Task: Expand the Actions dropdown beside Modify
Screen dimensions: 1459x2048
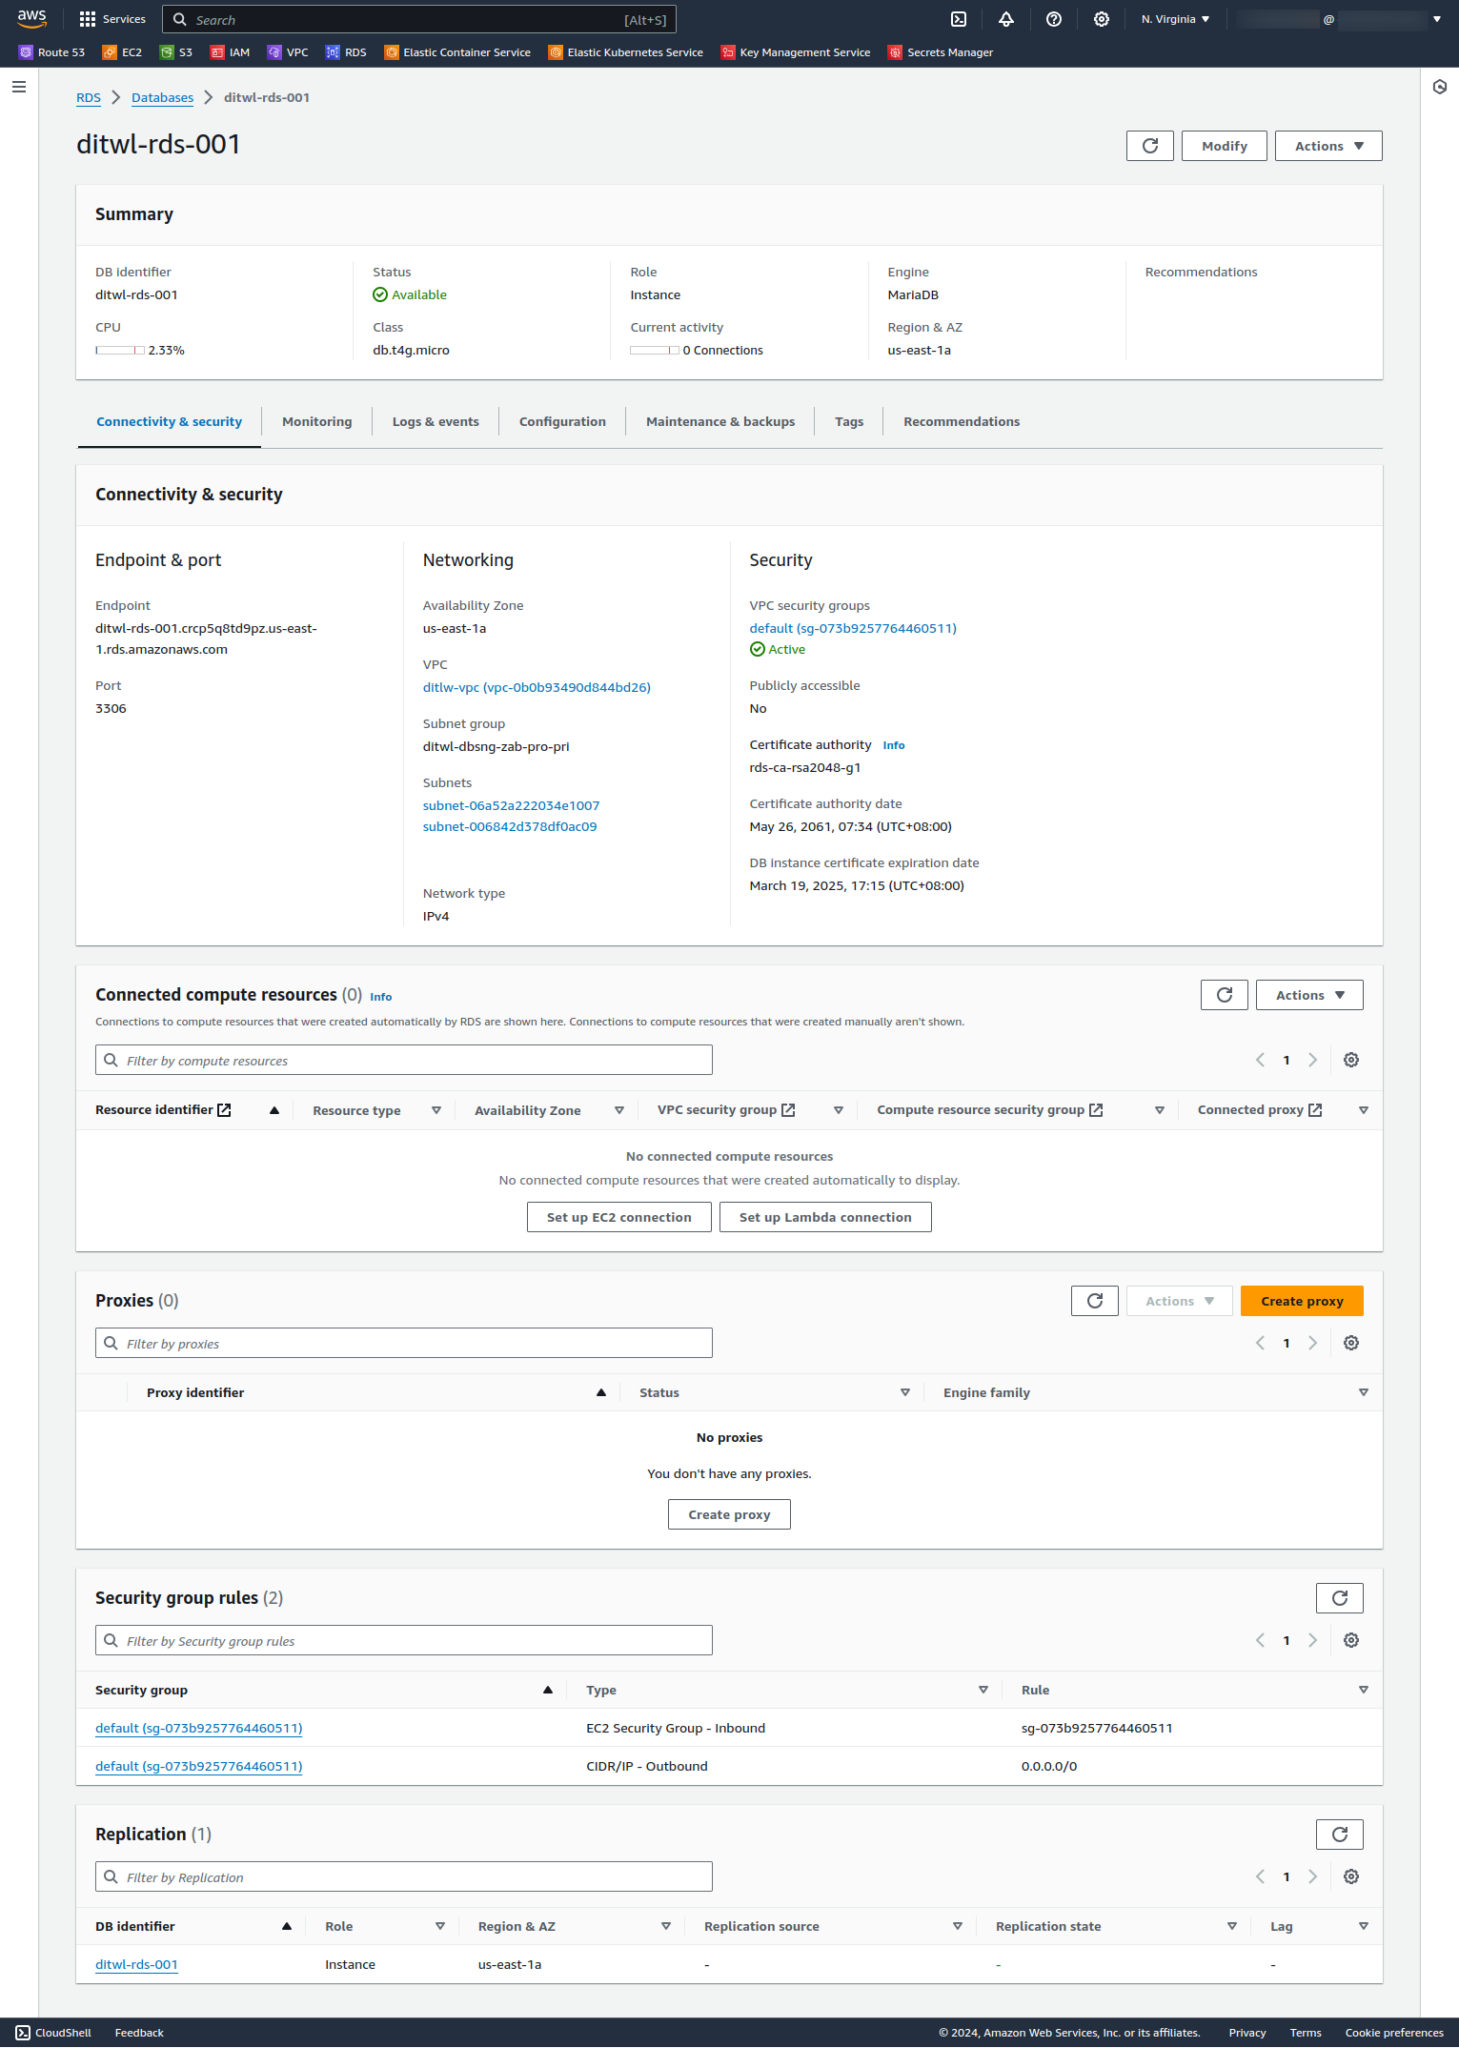Action: click(x=1328, y=146)
